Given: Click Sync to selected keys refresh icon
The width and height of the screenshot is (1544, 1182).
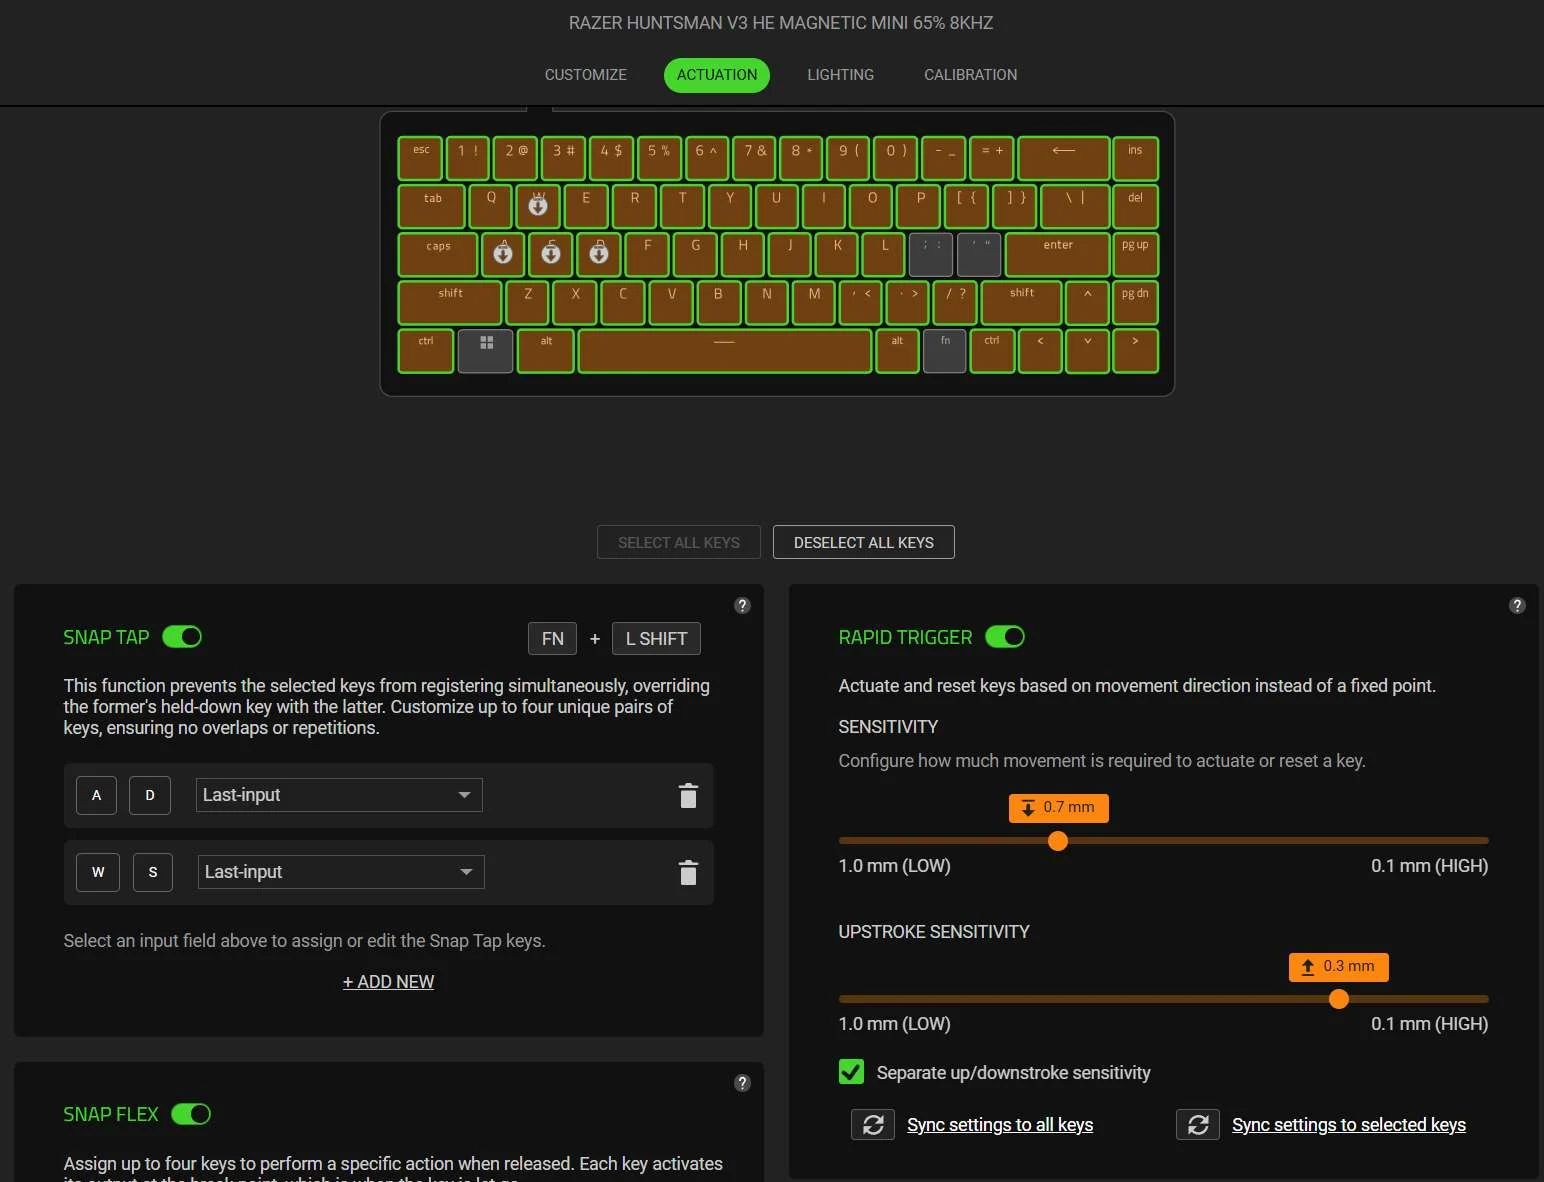Looking at the screenshot, I should pos(1198,1125).
